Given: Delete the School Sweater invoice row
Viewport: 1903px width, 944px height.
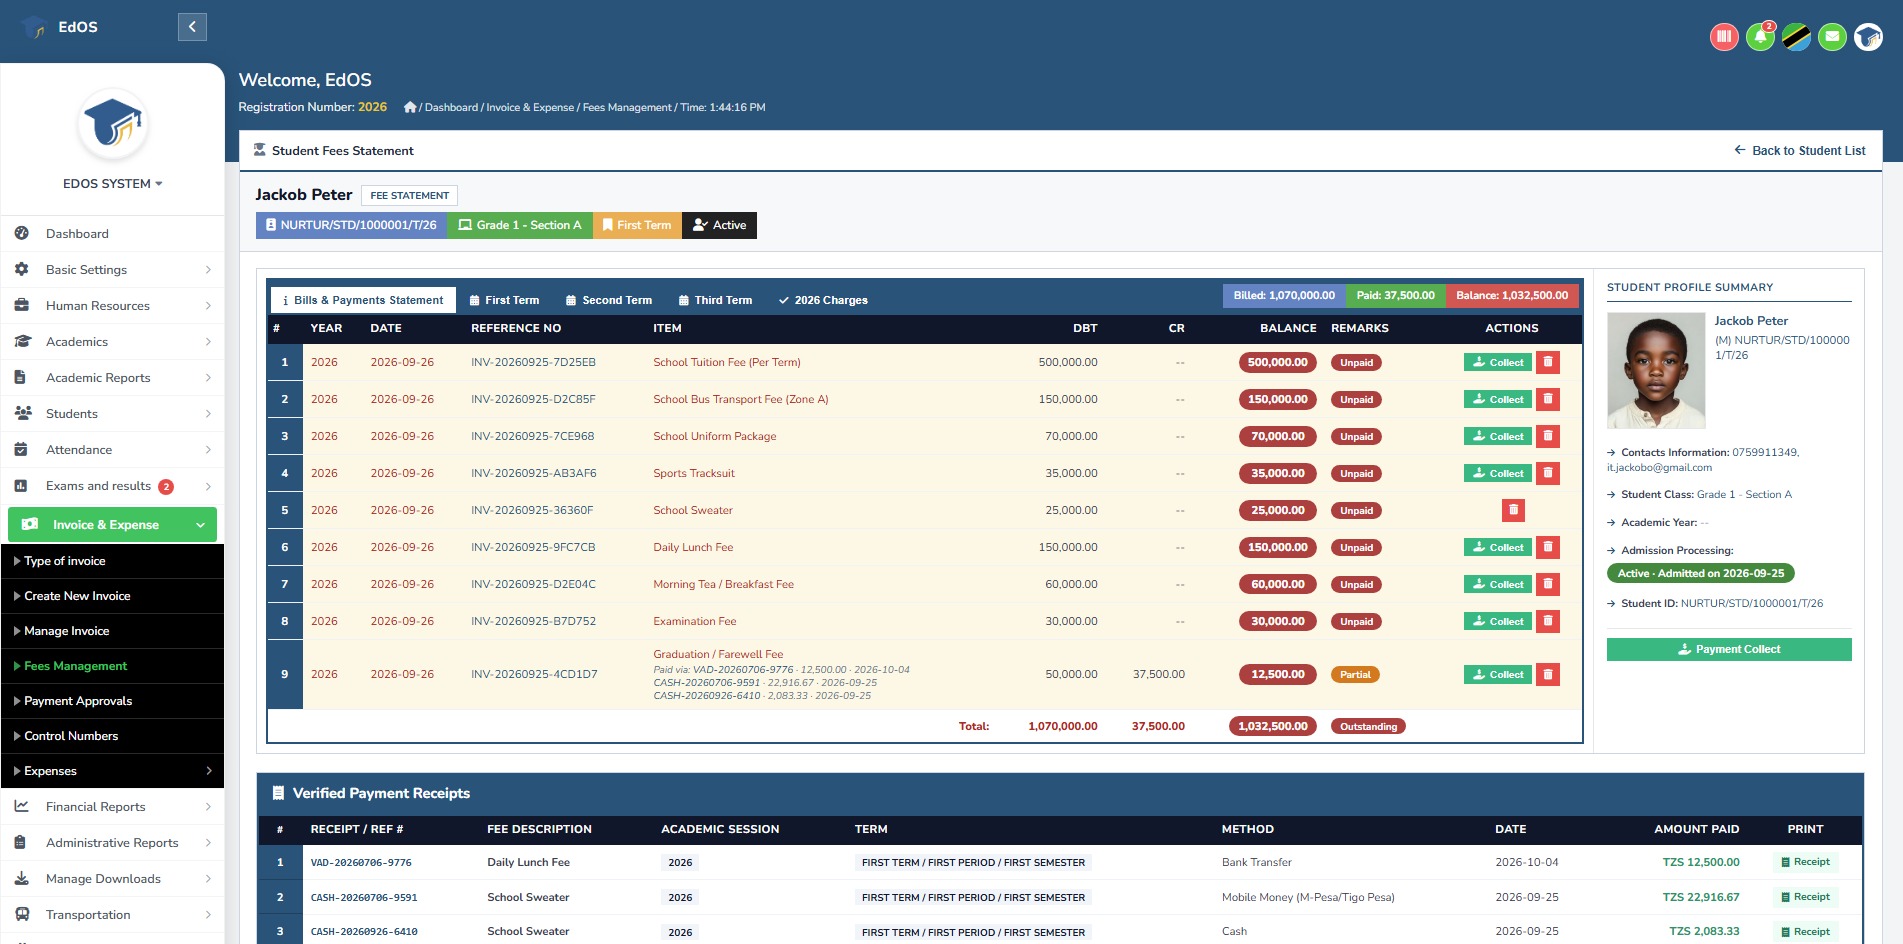Looking at the screenshot, I should point(1514,510).
